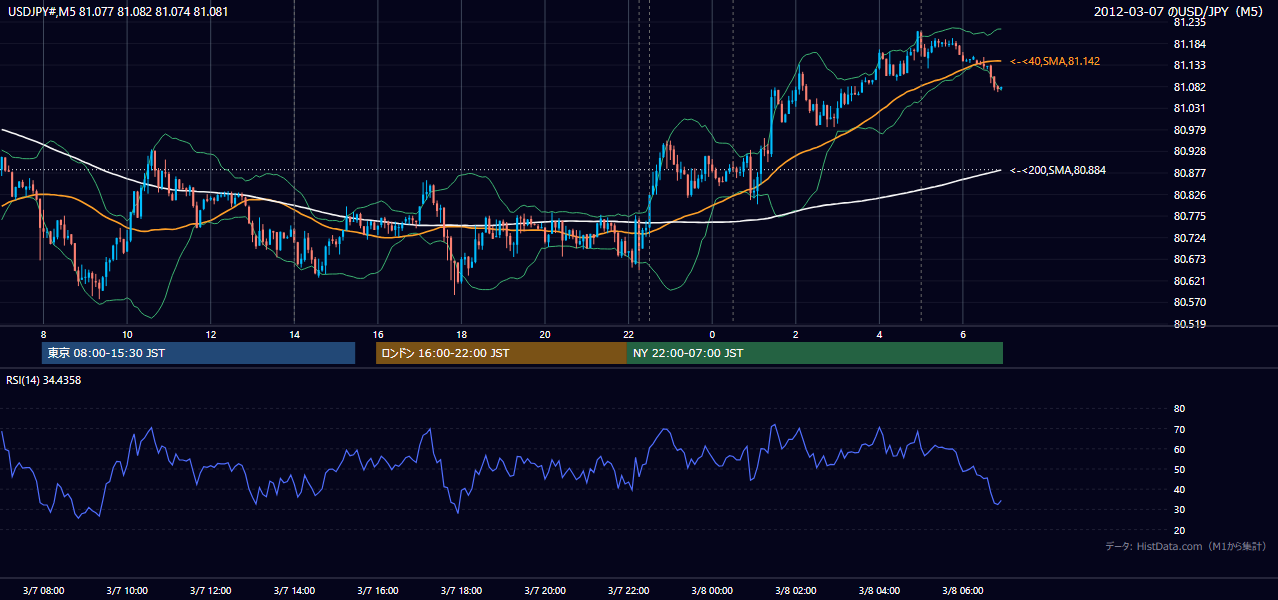Image resolution: width=1278 pixels, height=600 pixels.
Task: Click RSI scale value 20
Action: pos(1179,530)
